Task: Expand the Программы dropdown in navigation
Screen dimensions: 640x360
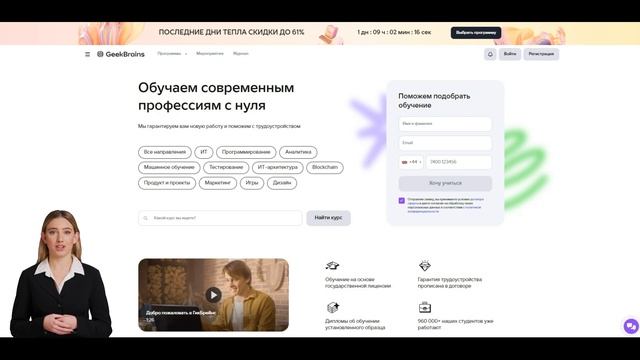Action: coord(172,54)
